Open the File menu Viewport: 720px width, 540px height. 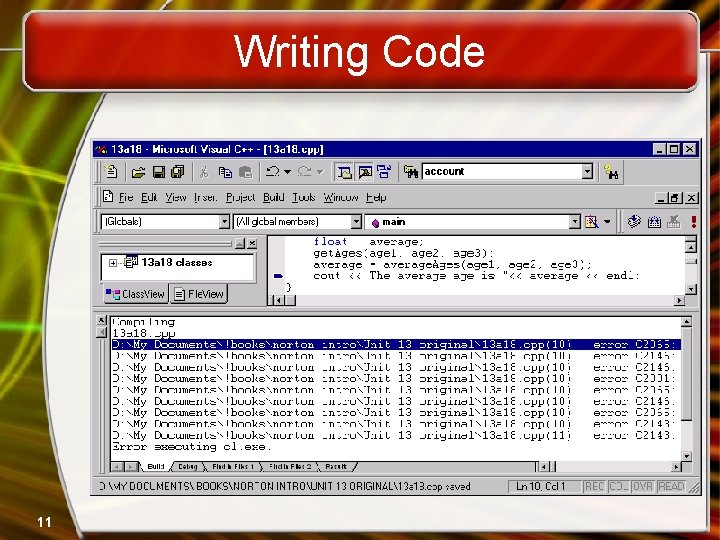click(x=126, y=197)
